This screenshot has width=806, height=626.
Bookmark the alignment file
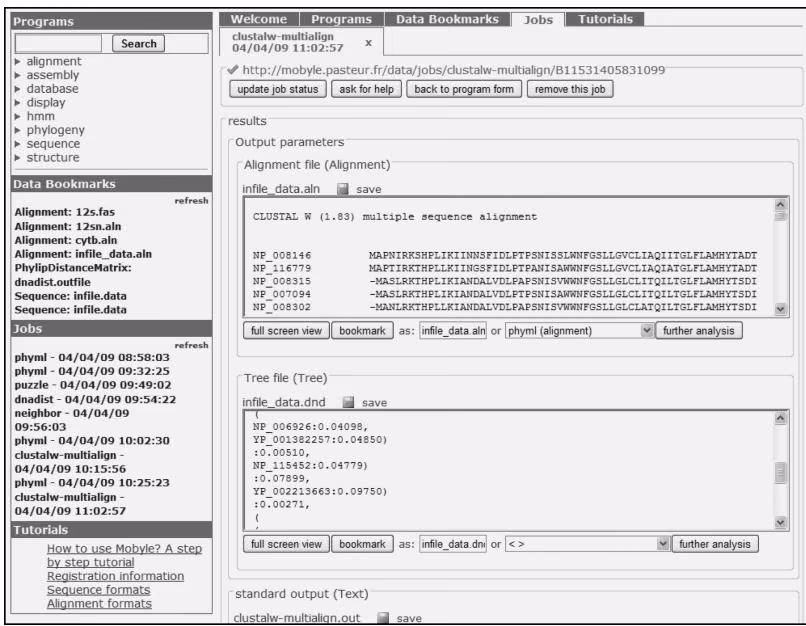pyautogui.click(x=362, y=331)
